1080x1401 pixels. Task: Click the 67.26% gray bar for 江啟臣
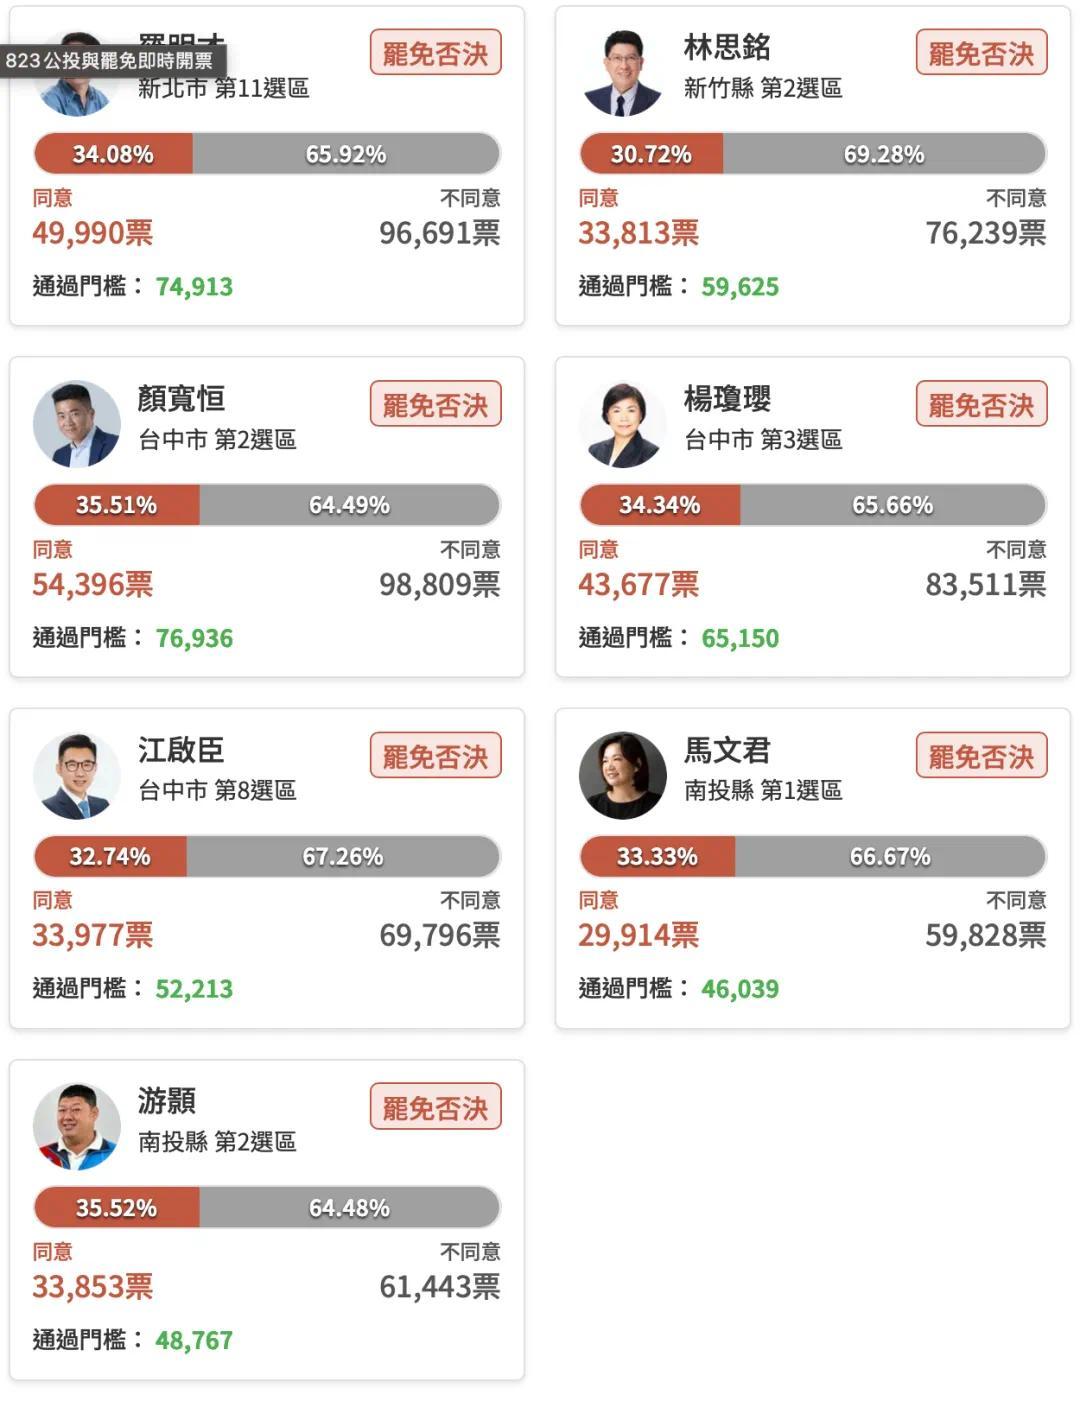point(343,856)
